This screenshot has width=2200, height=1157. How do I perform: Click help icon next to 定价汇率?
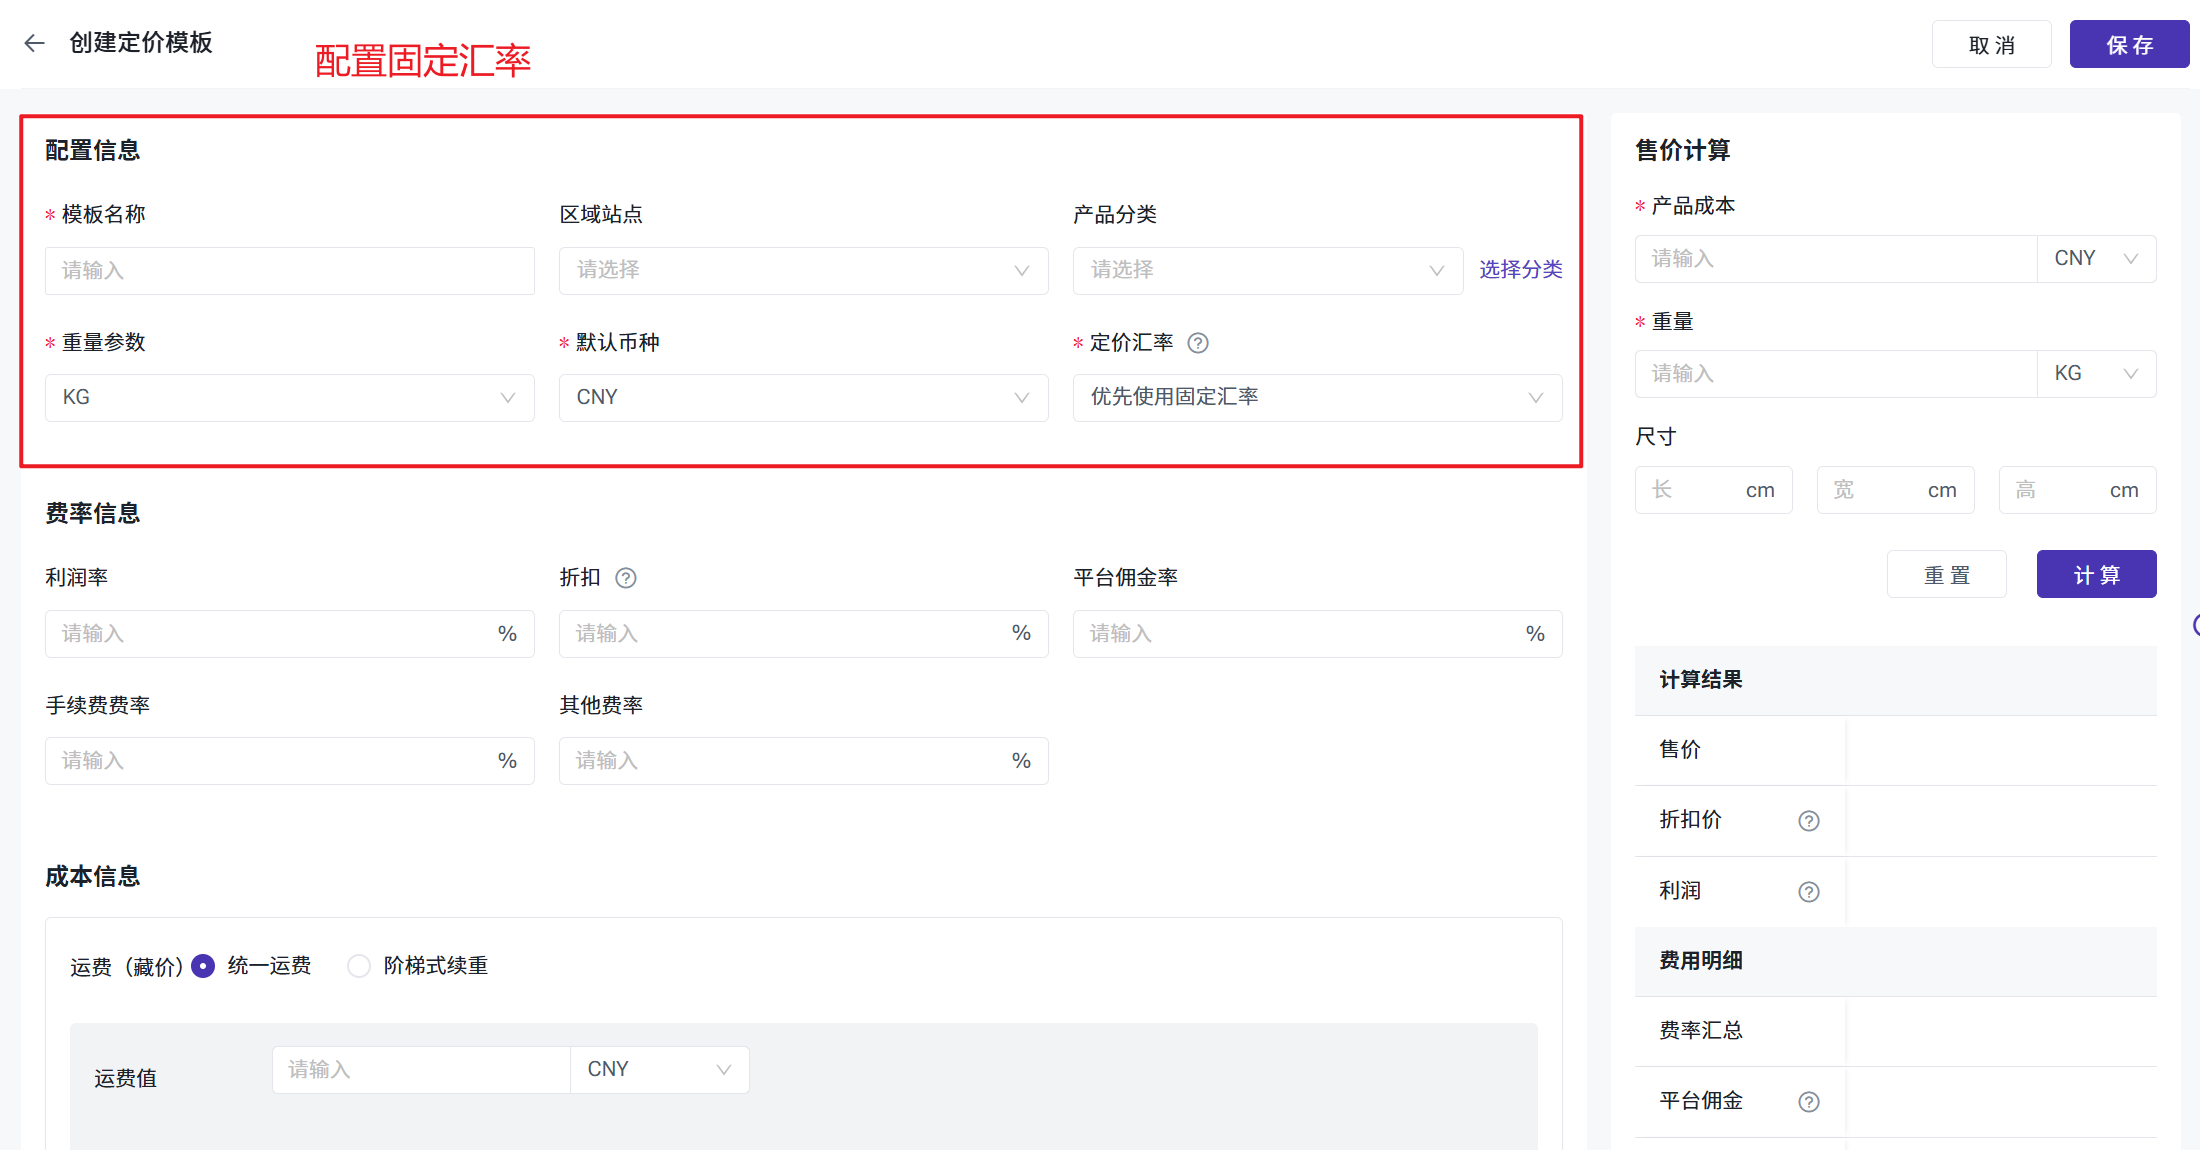[x=1198, y=343]
